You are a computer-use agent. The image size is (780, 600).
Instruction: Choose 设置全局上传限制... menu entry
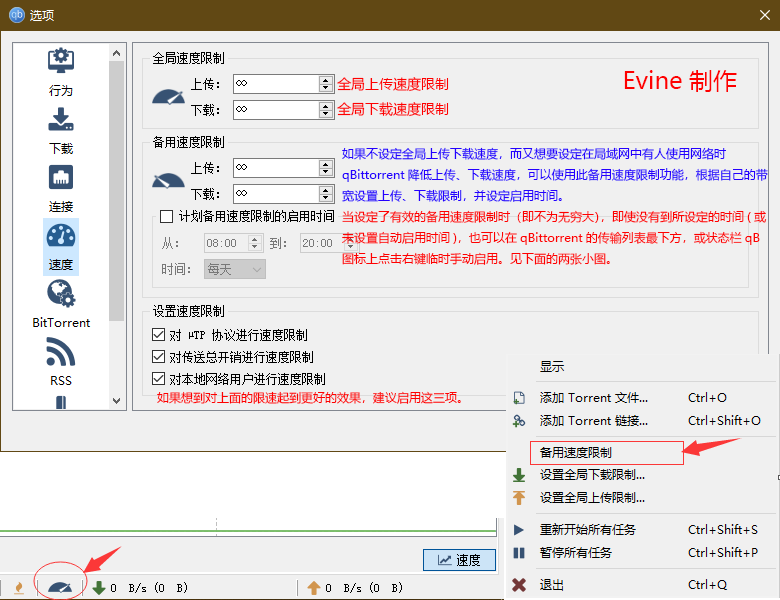point(592,498)
